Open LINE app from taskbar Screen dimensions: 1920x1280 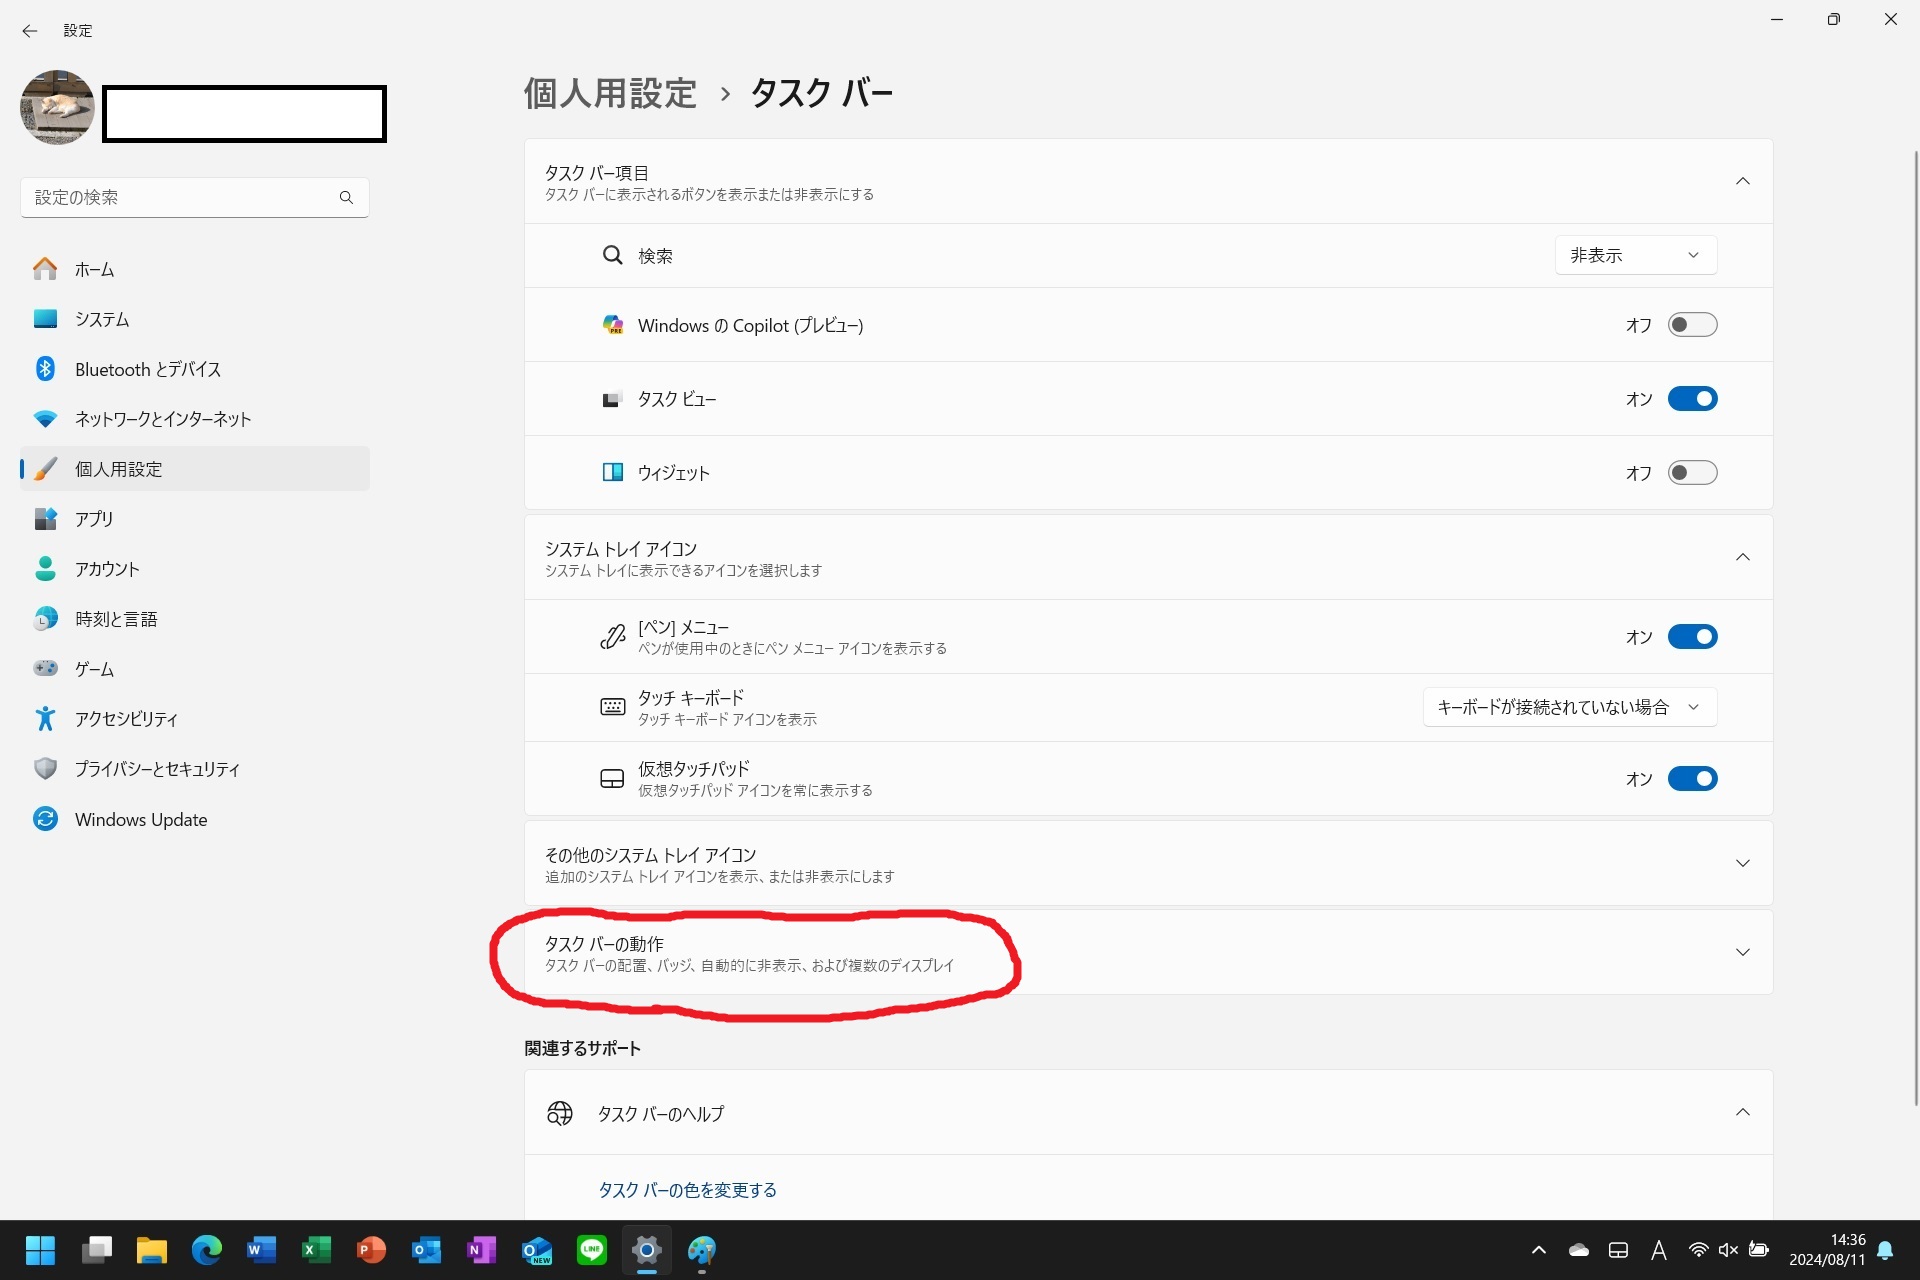(592, 1250)
